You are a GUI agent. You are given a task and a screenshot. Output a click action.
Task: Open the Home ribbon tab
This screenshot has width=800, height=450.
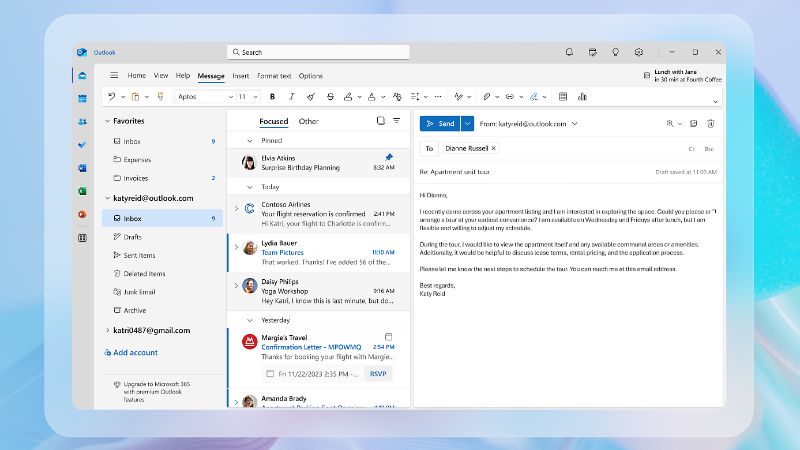[x=136, y=76]
